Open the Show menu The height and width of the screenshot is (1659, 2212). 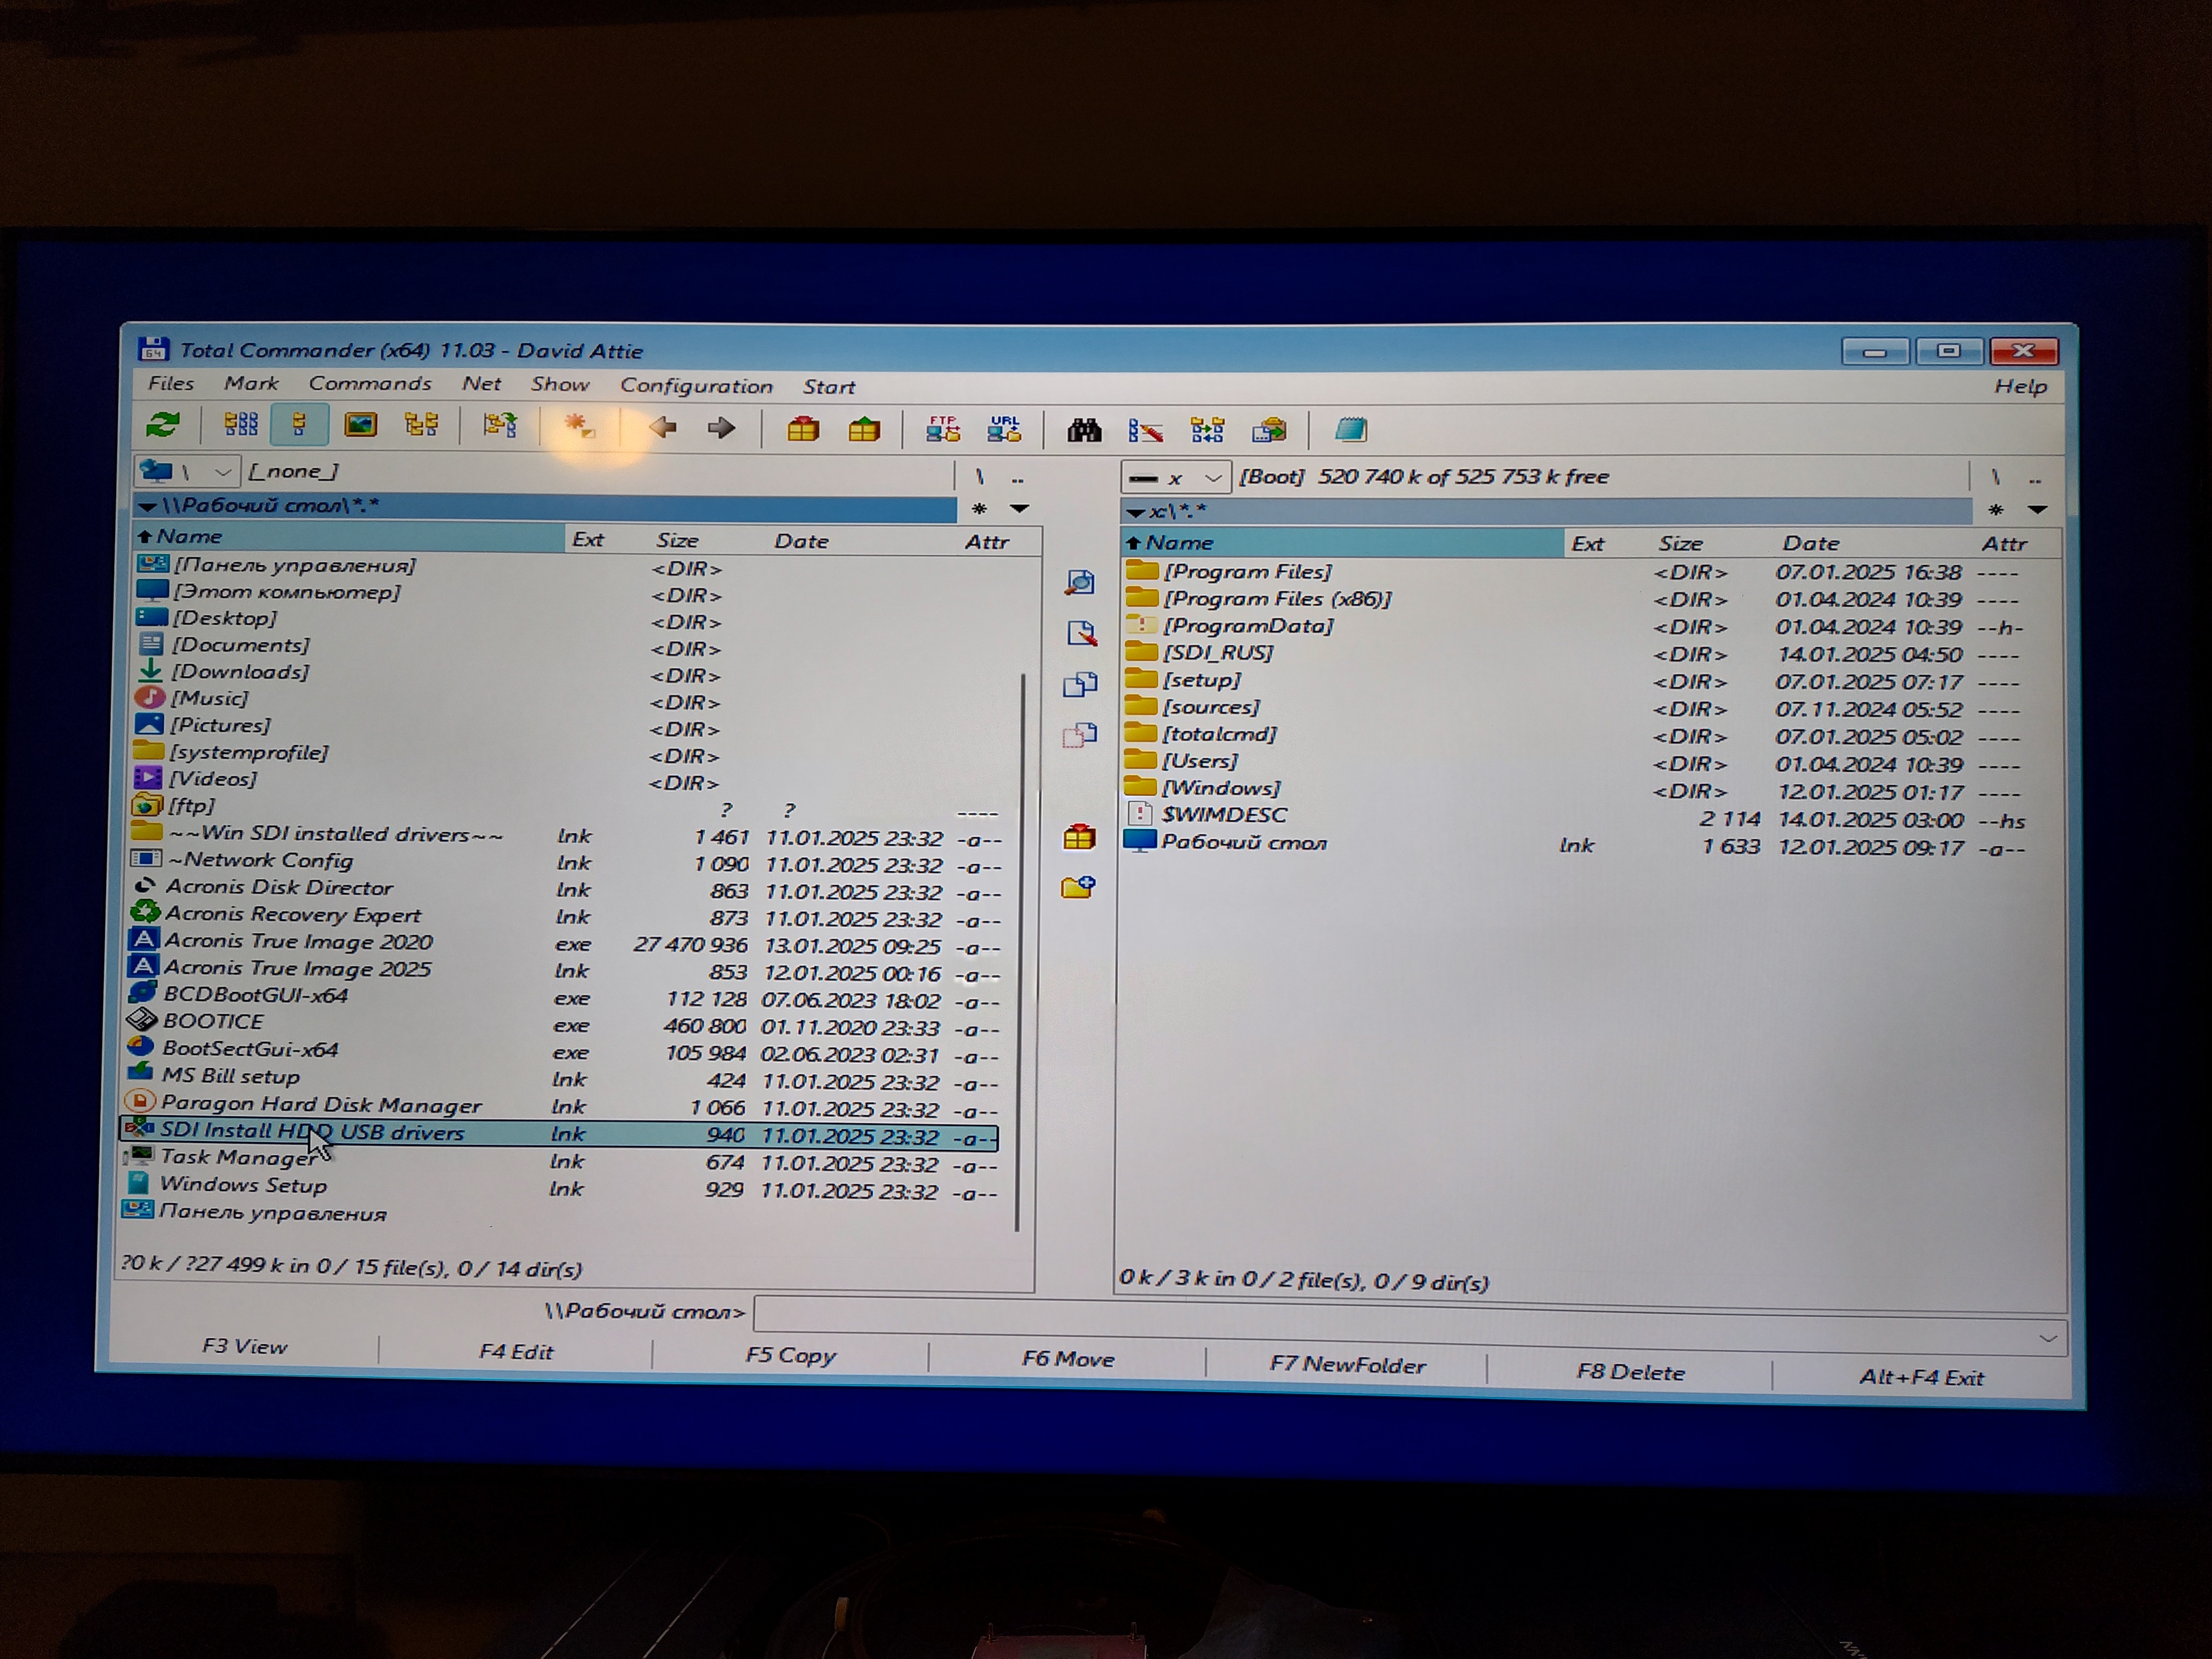click(560, 385)
